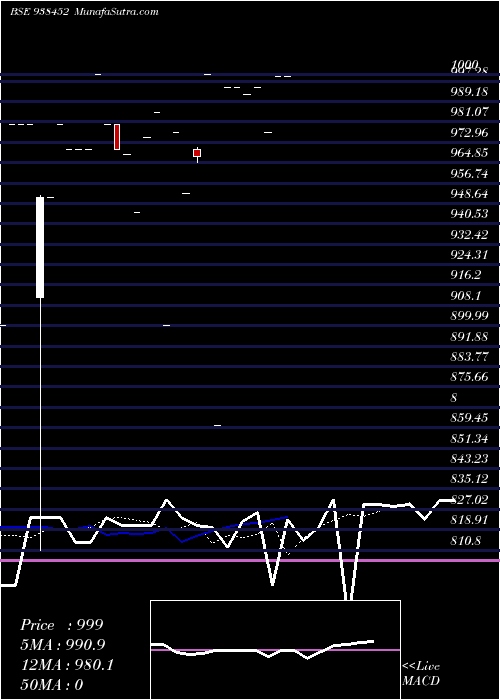The image size is (500, 700).
Task: Select the 948.64 price axis label
Action: (469, 194)
